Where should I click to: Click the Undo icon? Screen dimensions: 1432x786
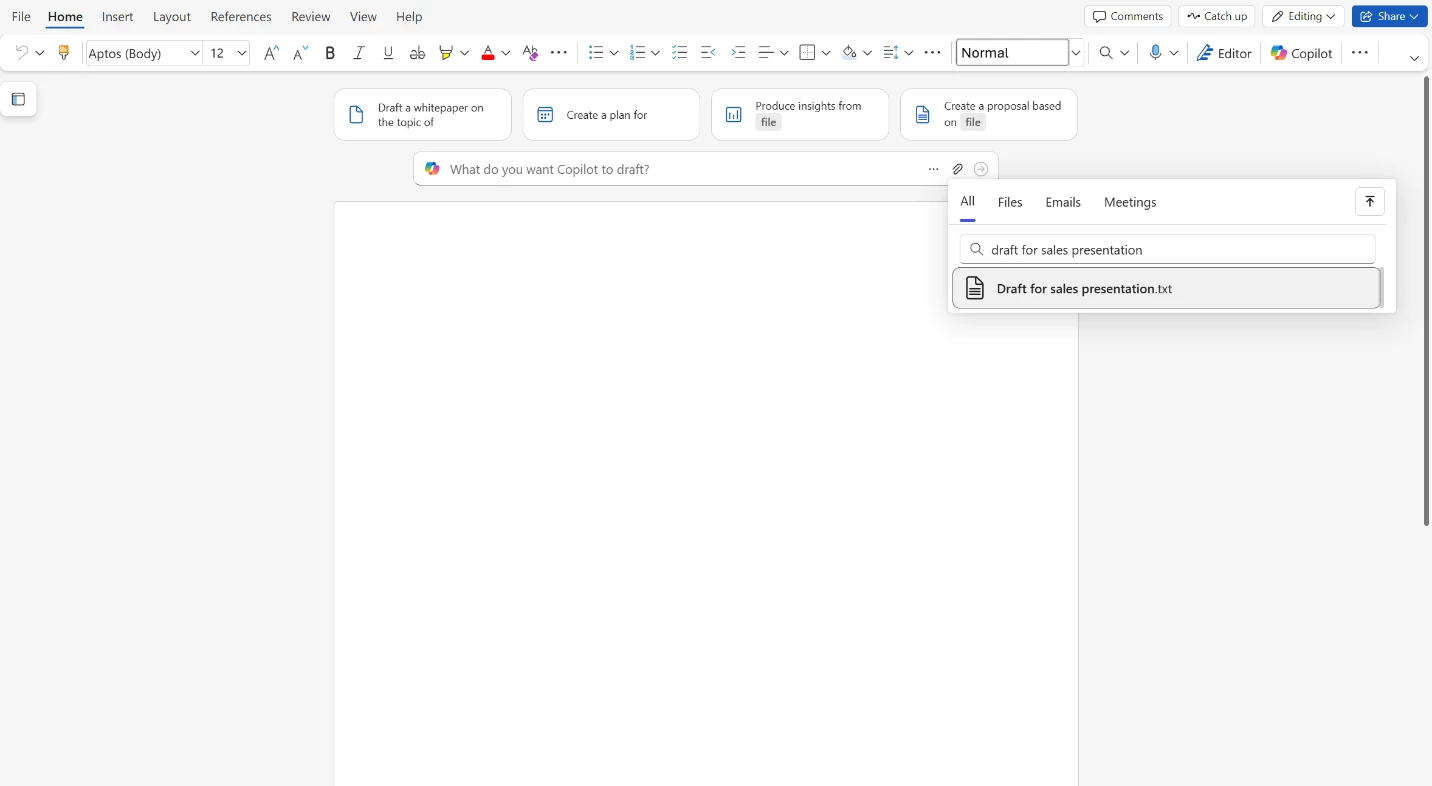tap(21, 53)
